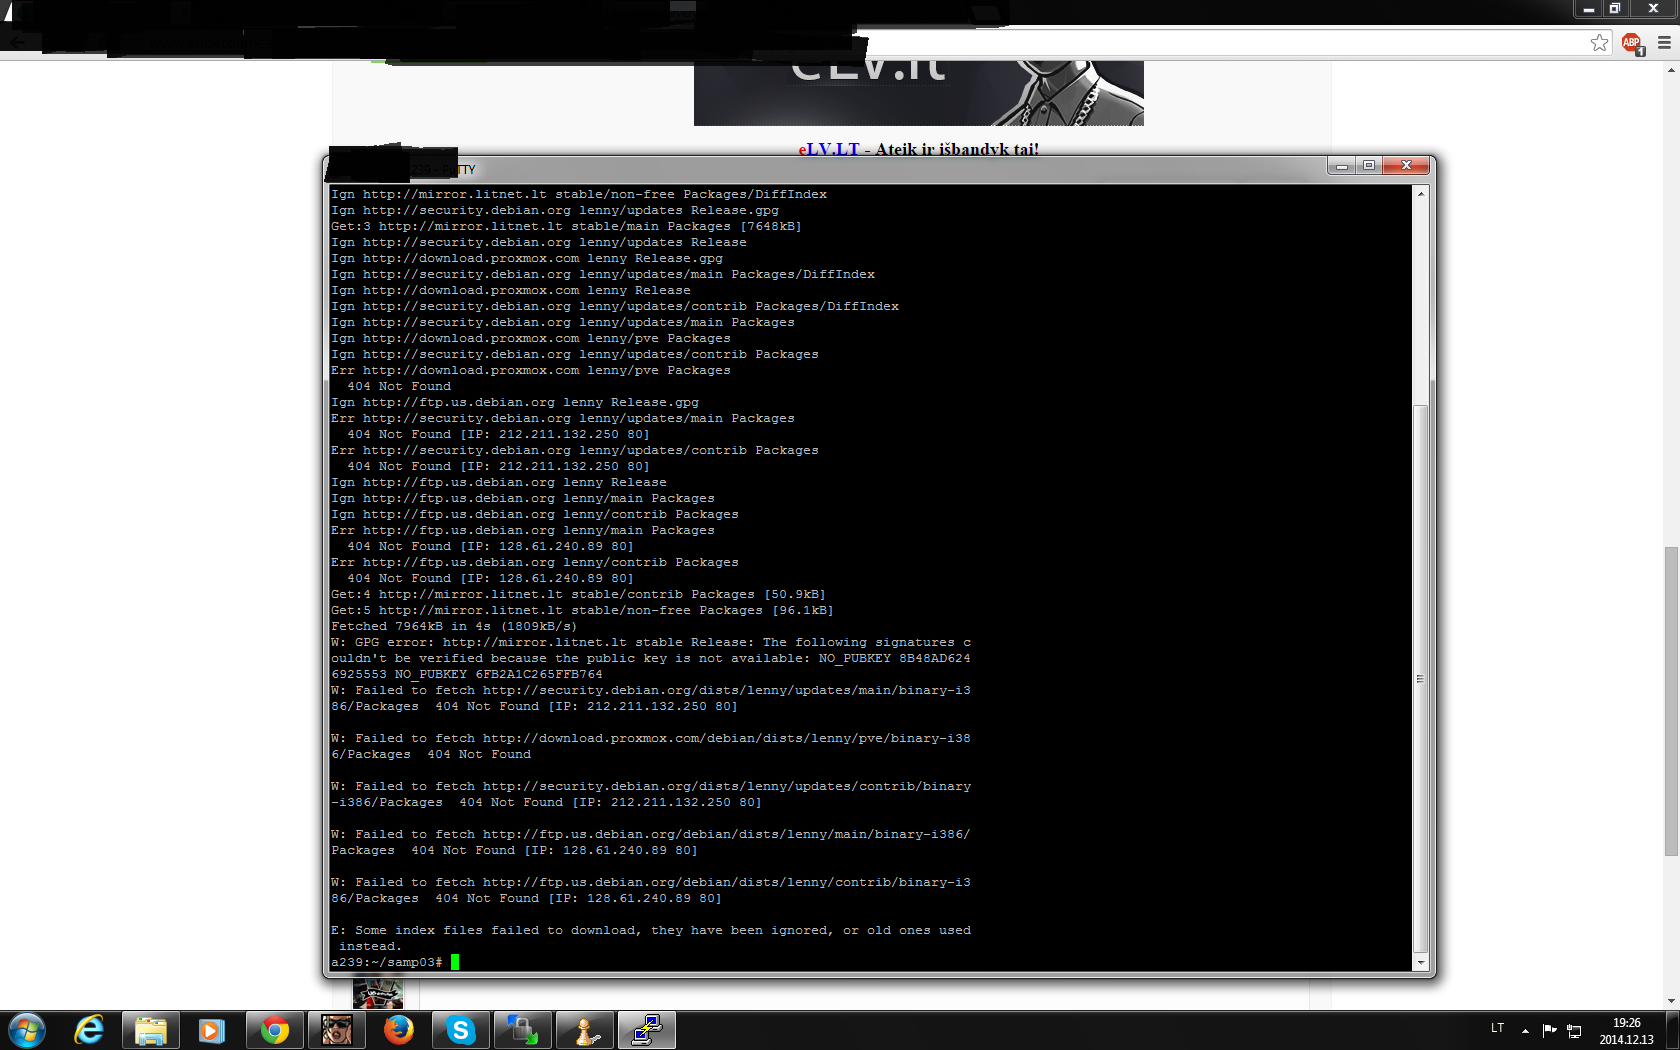Click the Action Center flag icon
Screen dimensions: 1680x1050
click(1549, 1030)
